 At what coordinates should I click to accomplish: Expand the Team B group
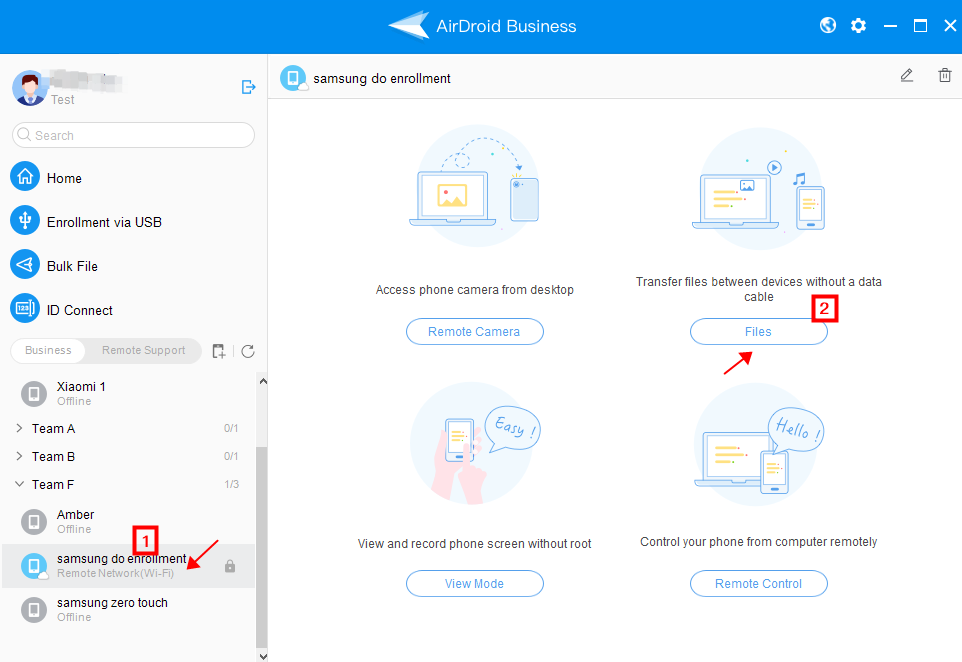pos(53,456)
